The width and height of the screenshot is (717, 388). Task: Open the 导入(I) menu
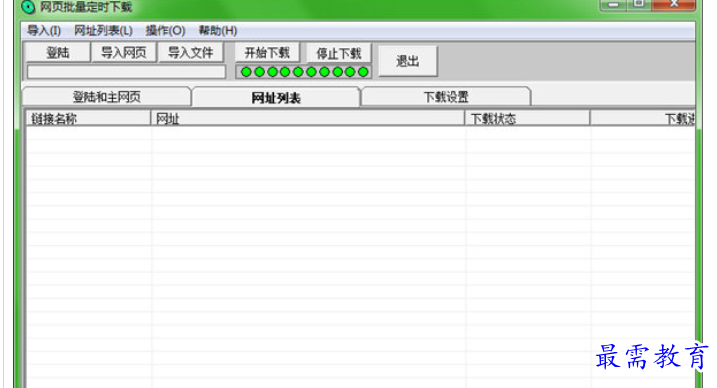(44, 31)
